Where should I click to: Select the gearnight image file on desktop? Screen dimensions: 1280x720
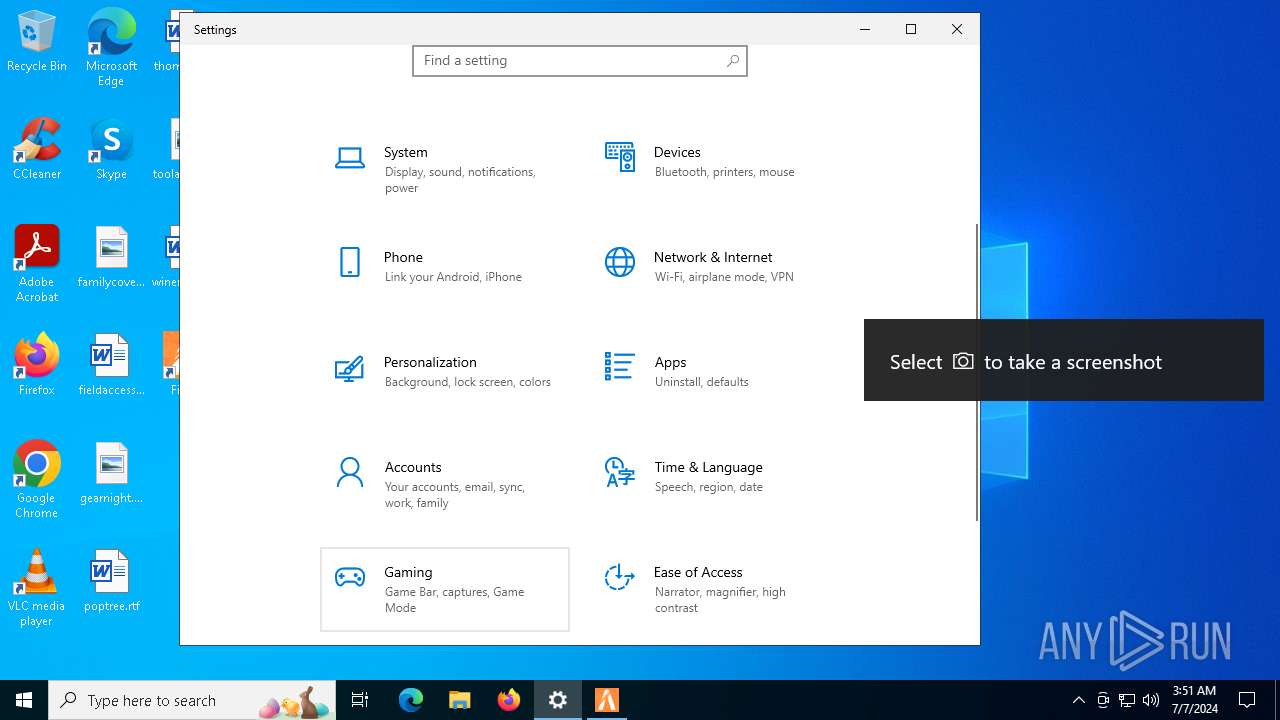(x=111, y=473)
